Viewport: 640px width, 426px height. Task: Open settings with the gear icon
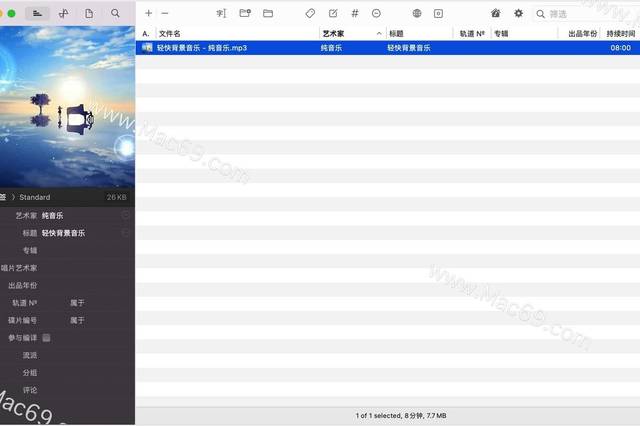tap(518, 13)
